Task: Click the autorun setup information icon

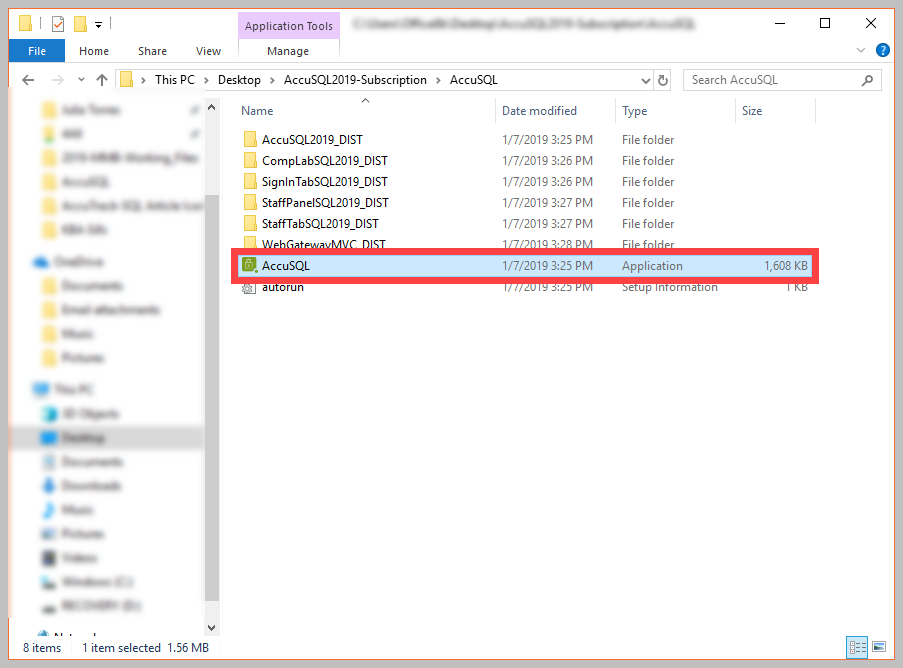Action: pyautogui.click(x=249, y=288)
